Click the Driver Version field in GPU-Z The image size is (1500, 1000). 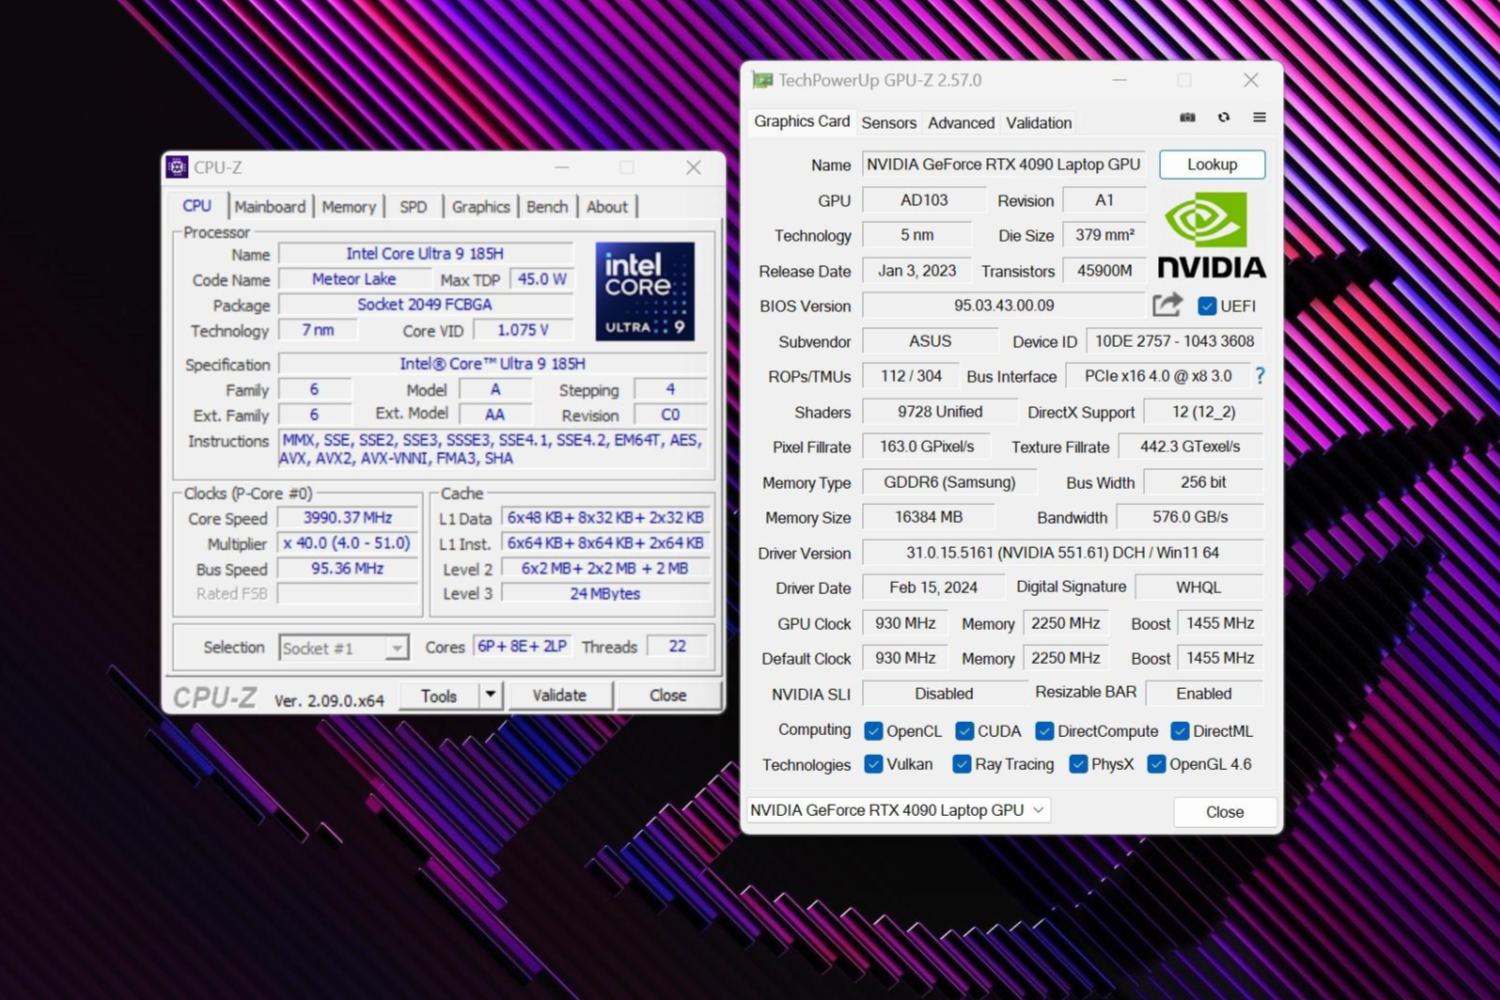(x=1063, y=552)
